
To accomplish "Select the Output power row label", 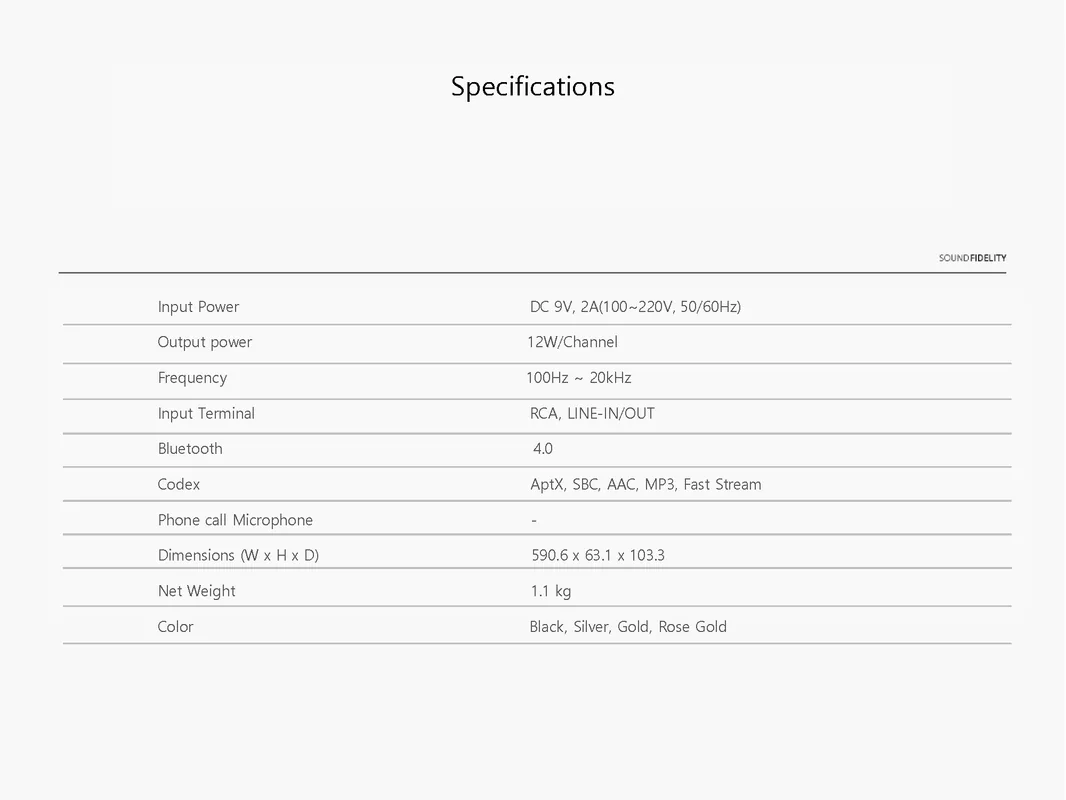I will point(205,342).
